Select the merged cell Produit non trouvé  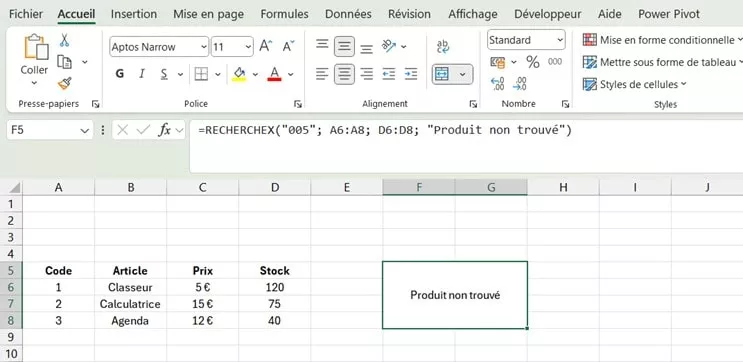[455, 295]
